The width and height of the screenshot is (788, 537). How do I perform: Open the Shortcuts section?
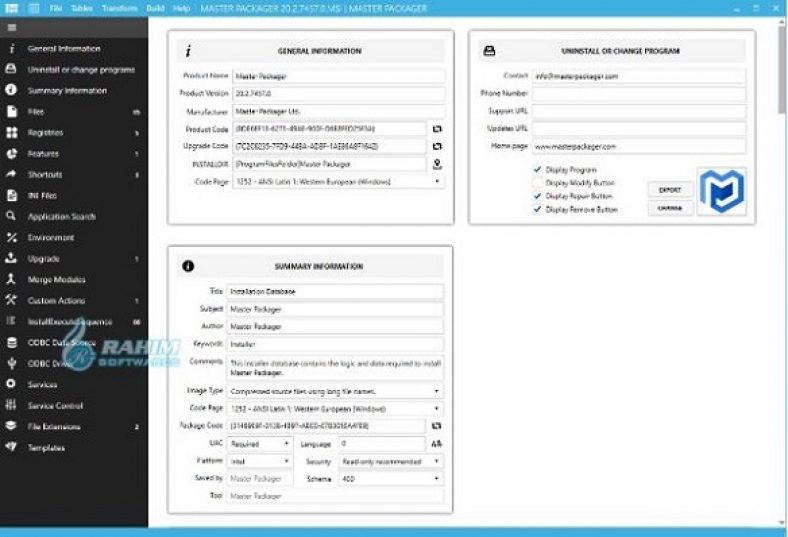pyautogui.click(x=74, y=174)
